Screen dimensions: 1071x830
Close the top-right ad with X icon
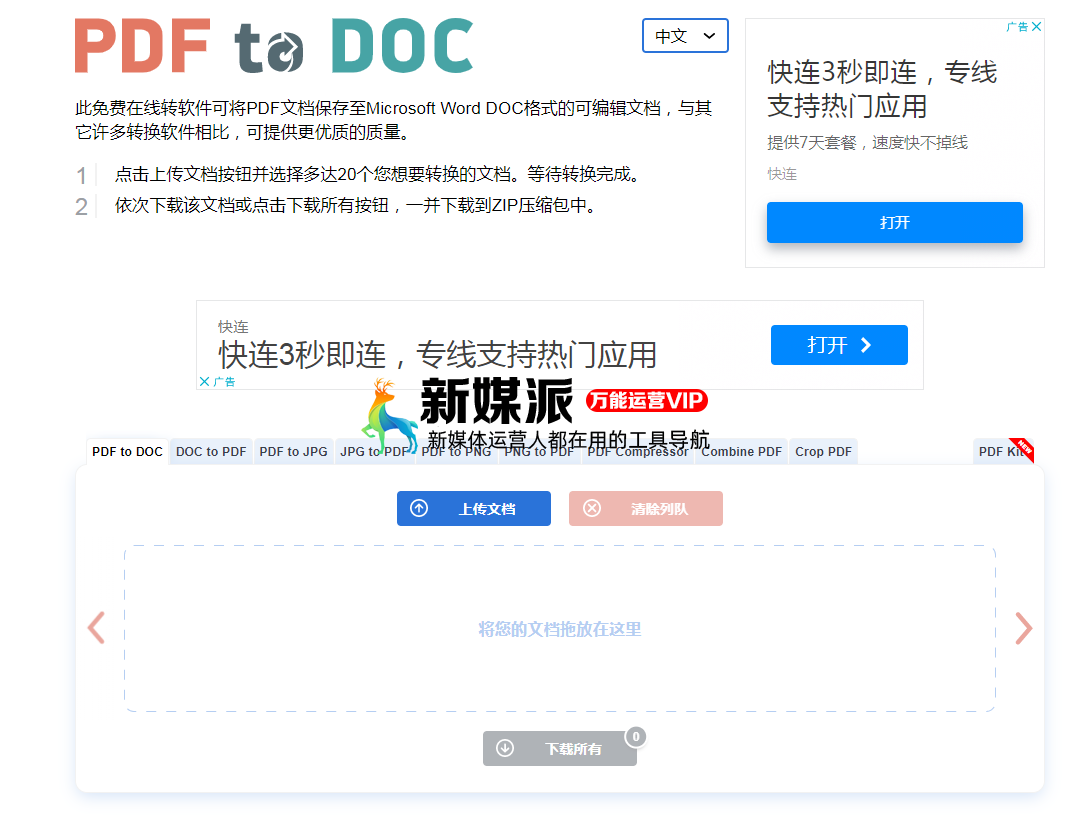tap(1037, 27)
